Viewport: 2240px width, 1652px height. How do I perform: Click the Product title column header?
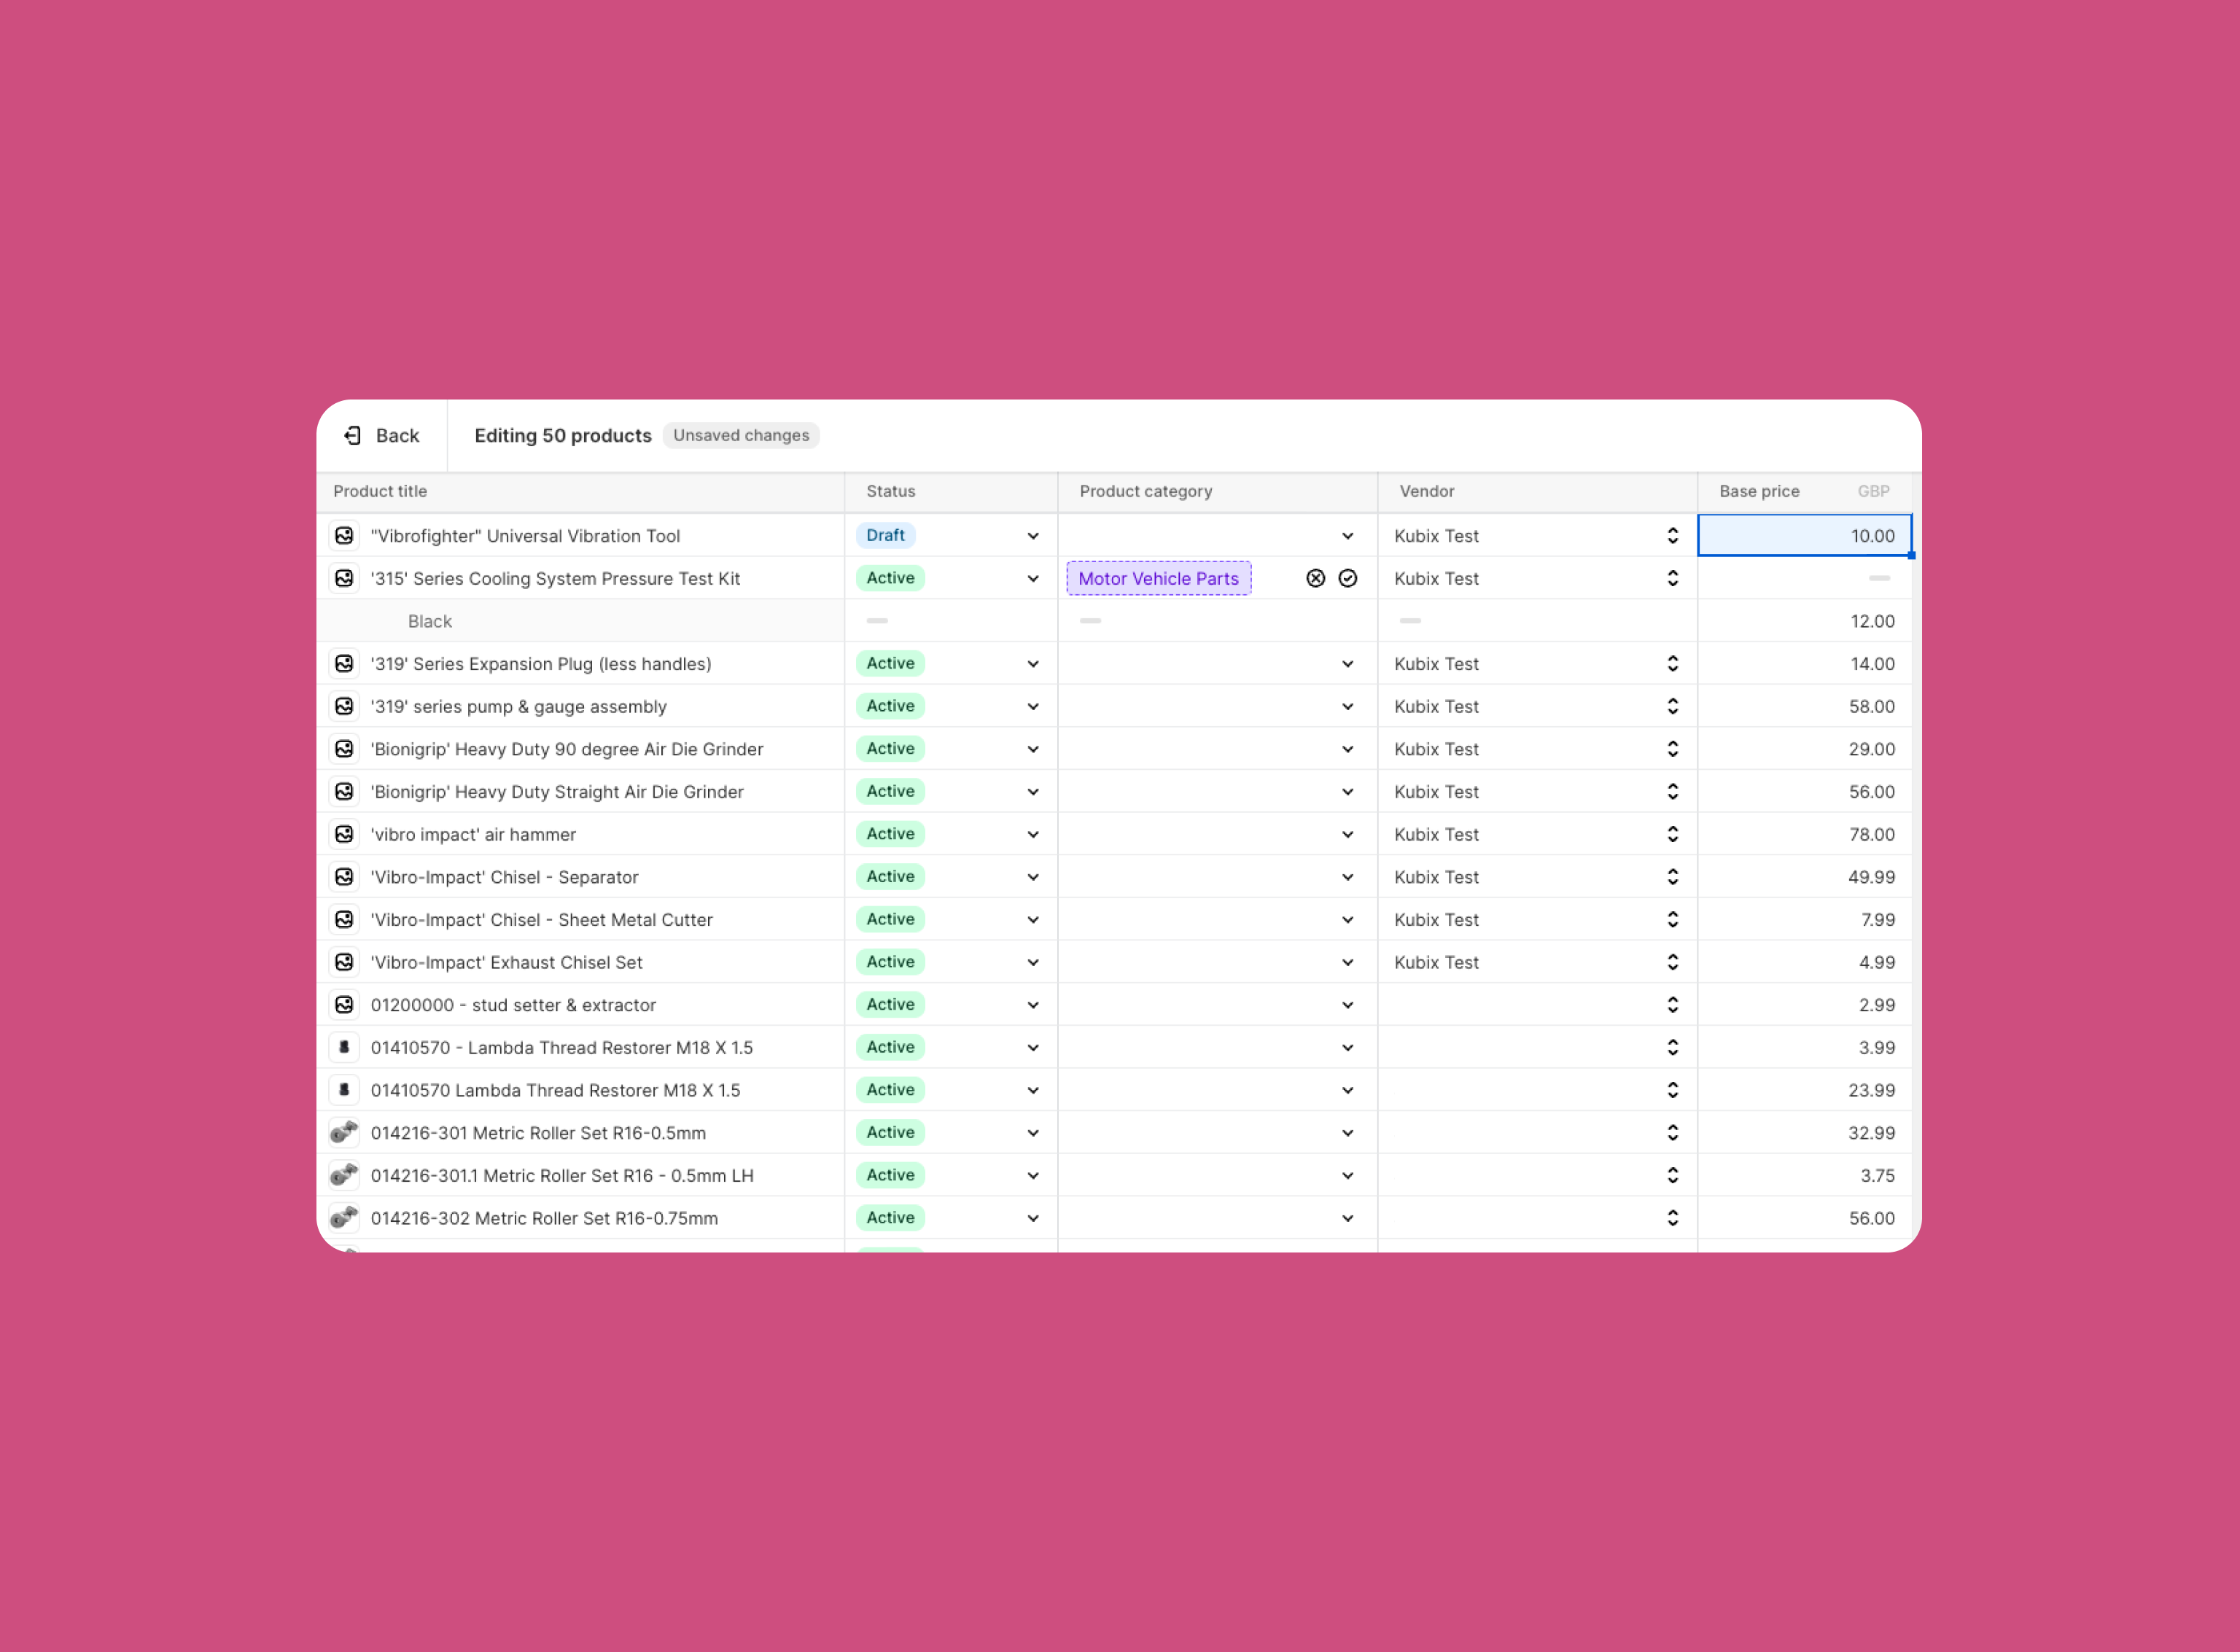coord(380,491)
